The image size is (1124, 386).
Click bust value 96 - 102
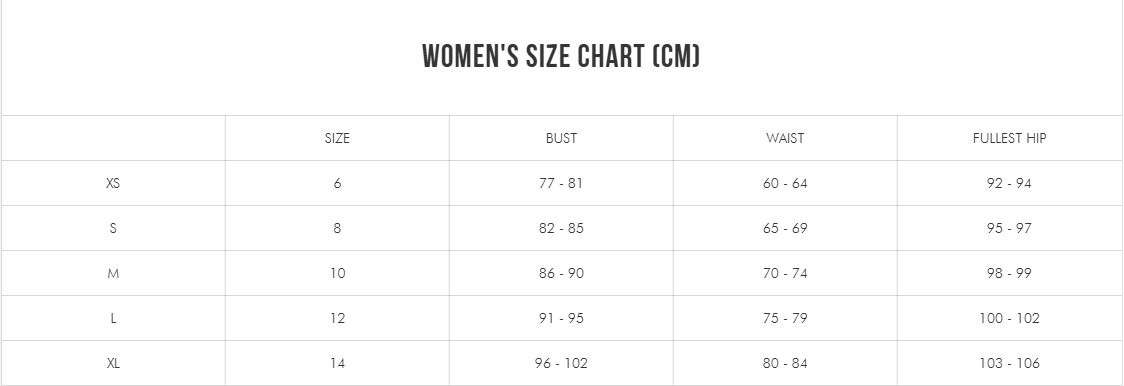tap(561, 364)
